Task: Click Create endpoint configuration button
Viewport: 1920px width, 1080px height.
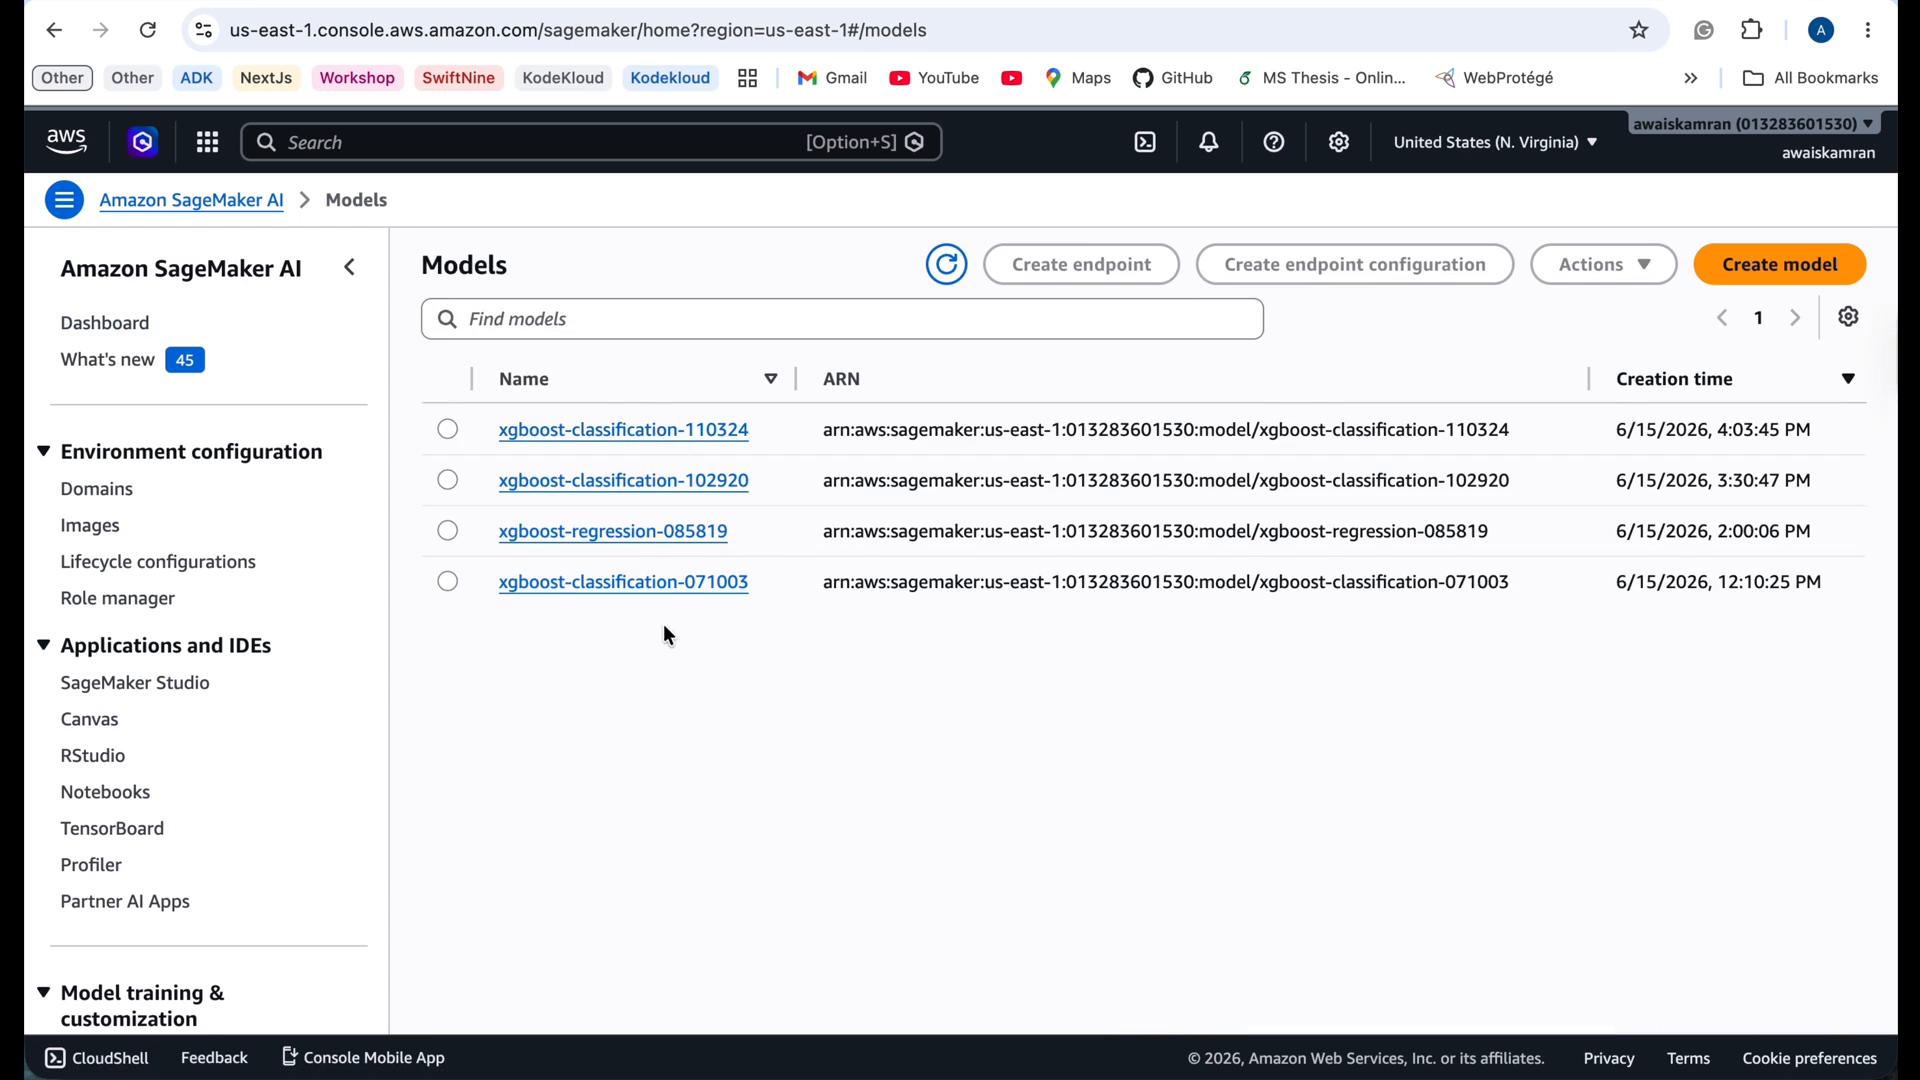Action: pyautogui.click(x=1355, y=264)
